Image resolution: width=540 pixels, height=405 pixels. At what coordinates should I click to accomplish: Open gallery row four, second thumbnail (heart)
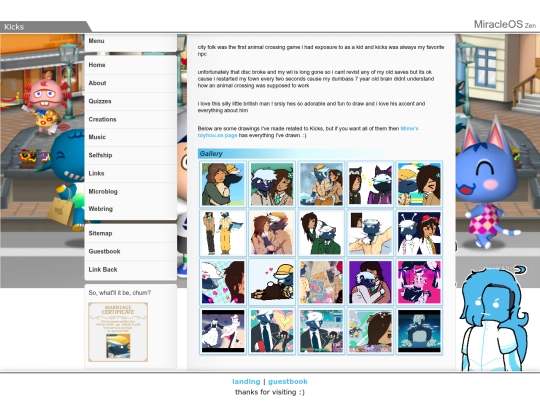272,331
